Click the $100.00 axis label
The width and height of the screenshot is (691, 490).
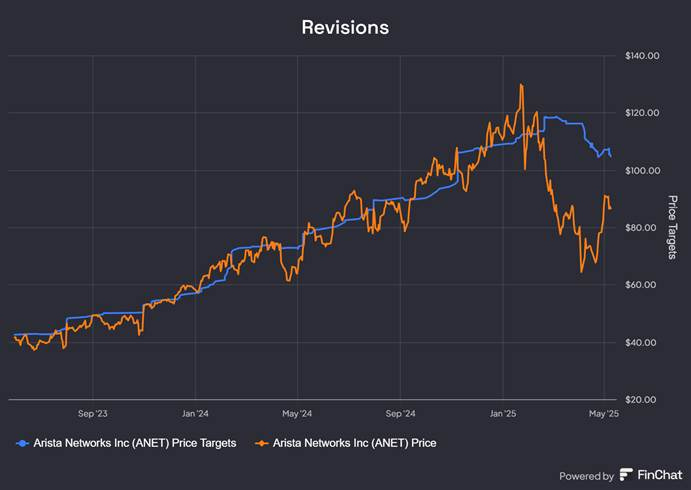(x=642, y=171)
